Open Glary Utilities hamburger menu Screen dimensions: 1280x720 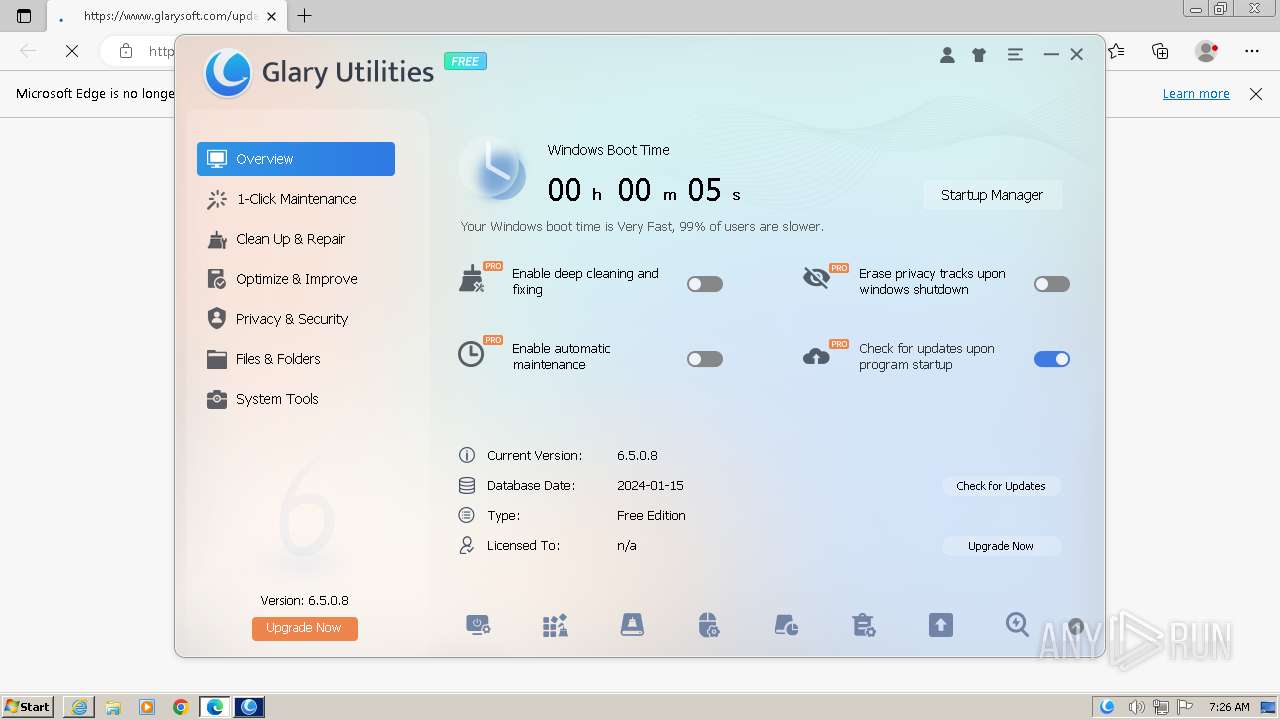point(1015,55)
